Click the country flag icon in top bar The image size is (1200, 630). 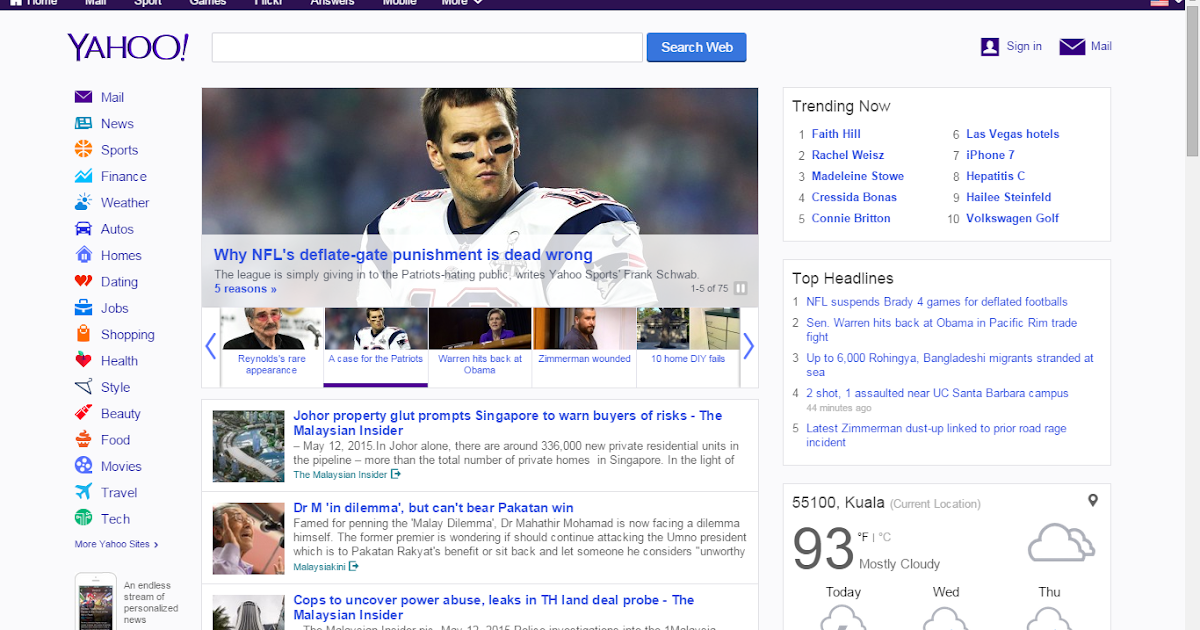[x=1160, y=2]
